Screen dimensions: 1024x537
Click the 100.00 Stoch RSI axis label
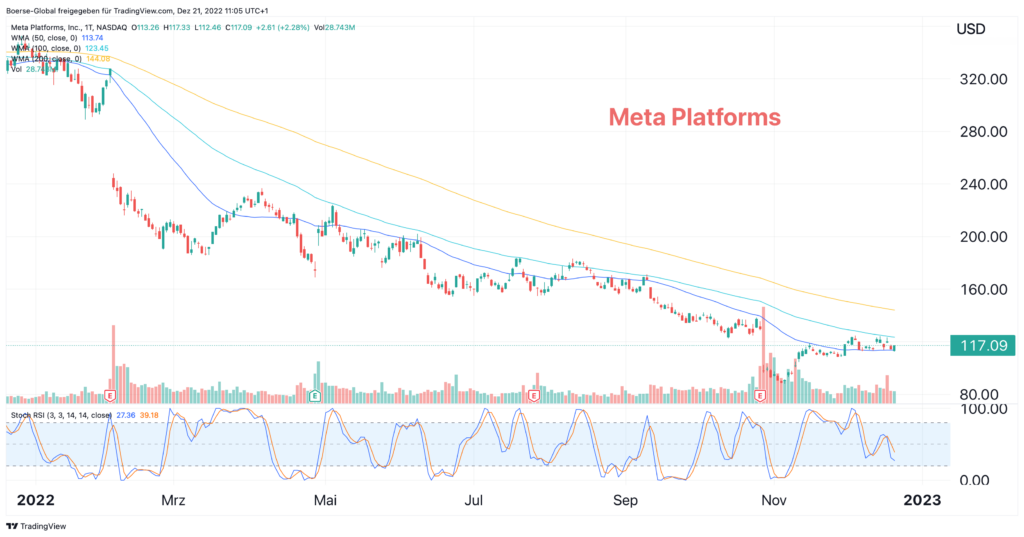[x=982, y=409]
